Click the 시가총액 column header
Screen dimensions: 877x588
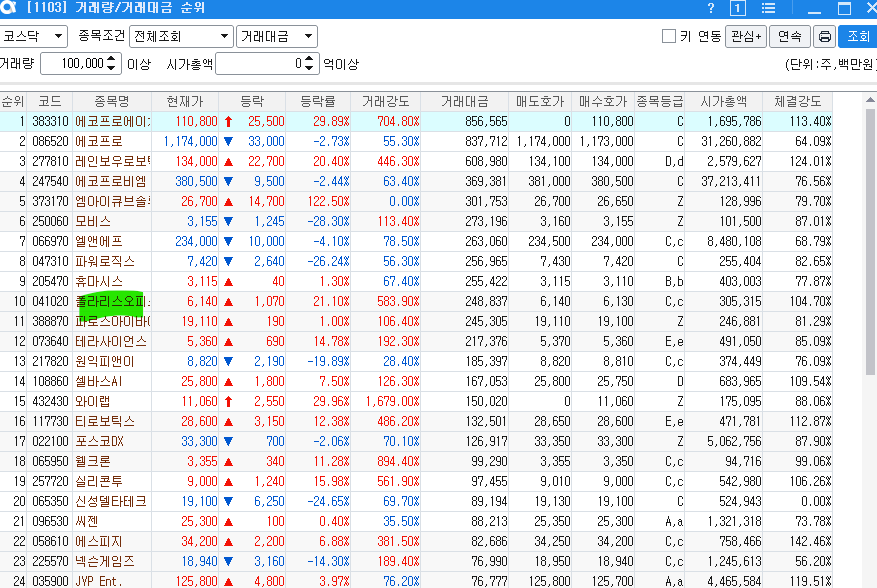724,101
